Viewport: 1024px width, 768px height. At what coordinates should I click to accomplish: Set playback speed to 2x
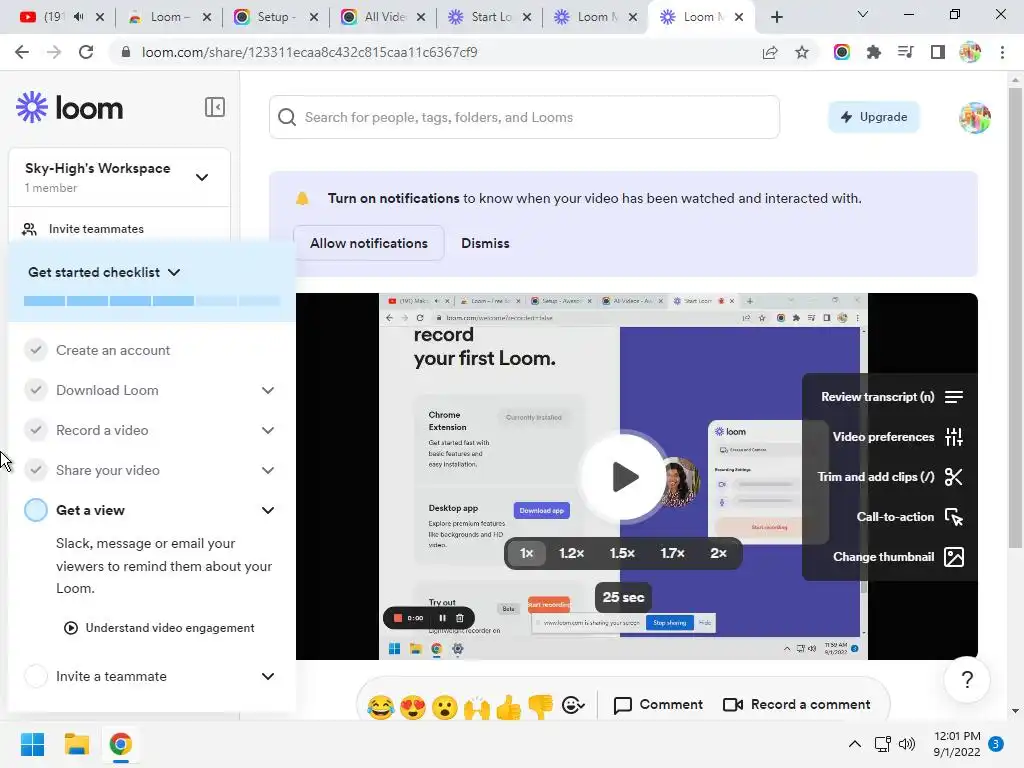[718, 553]
